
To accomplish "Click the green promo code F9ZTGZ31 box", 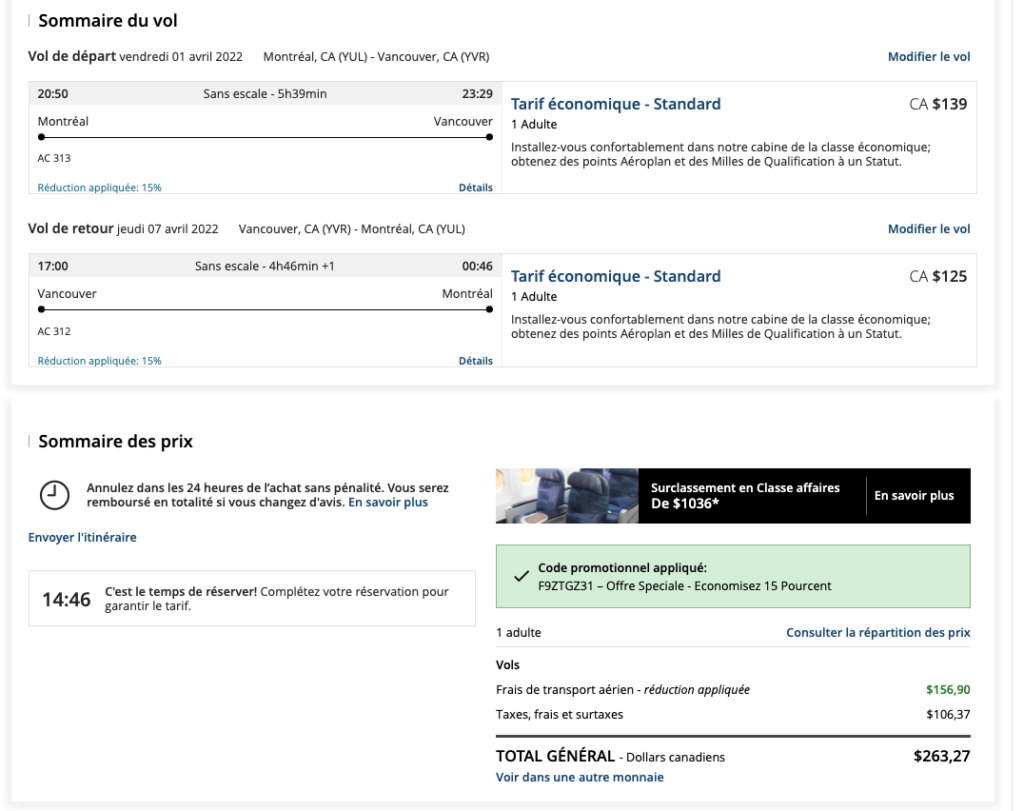I will click(732, 576).
